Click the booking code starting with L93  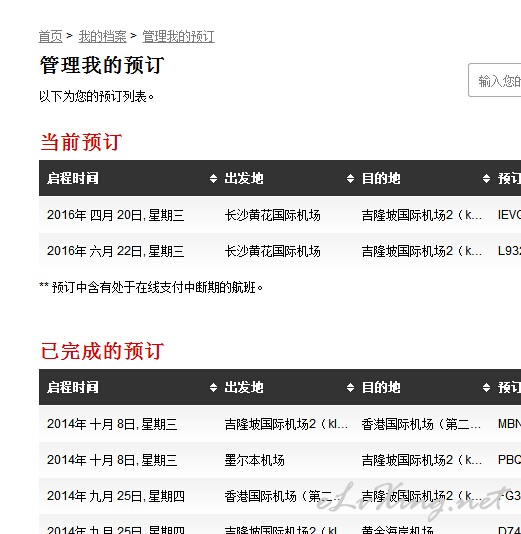pos(509,251)
